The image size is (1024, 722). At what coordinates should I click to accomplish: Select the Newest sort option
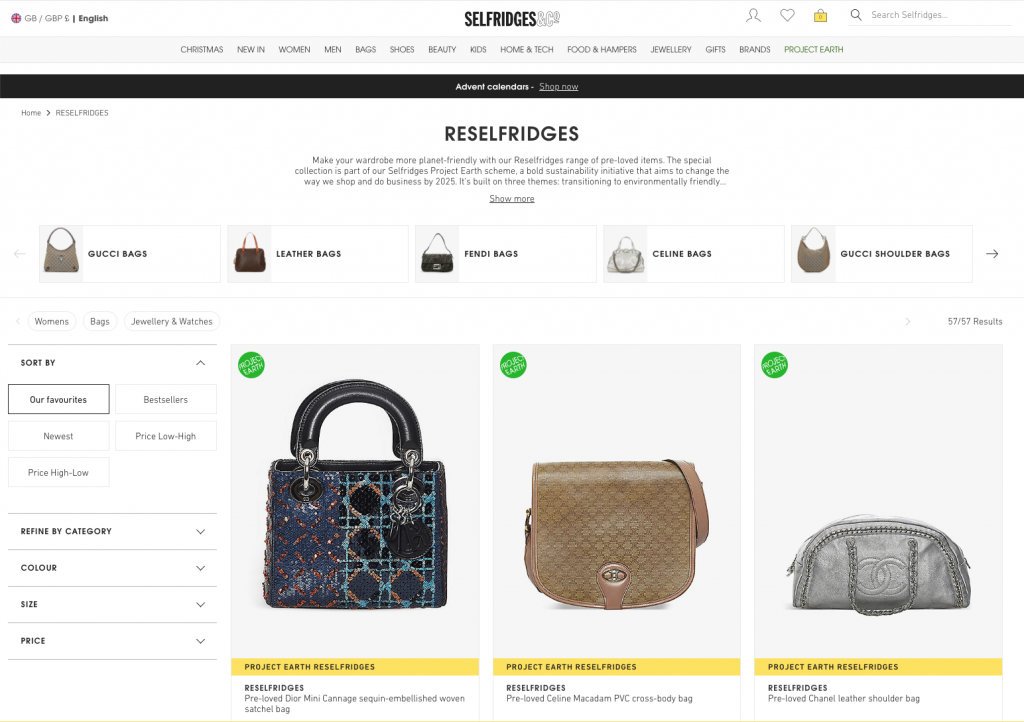coord(59,436)
